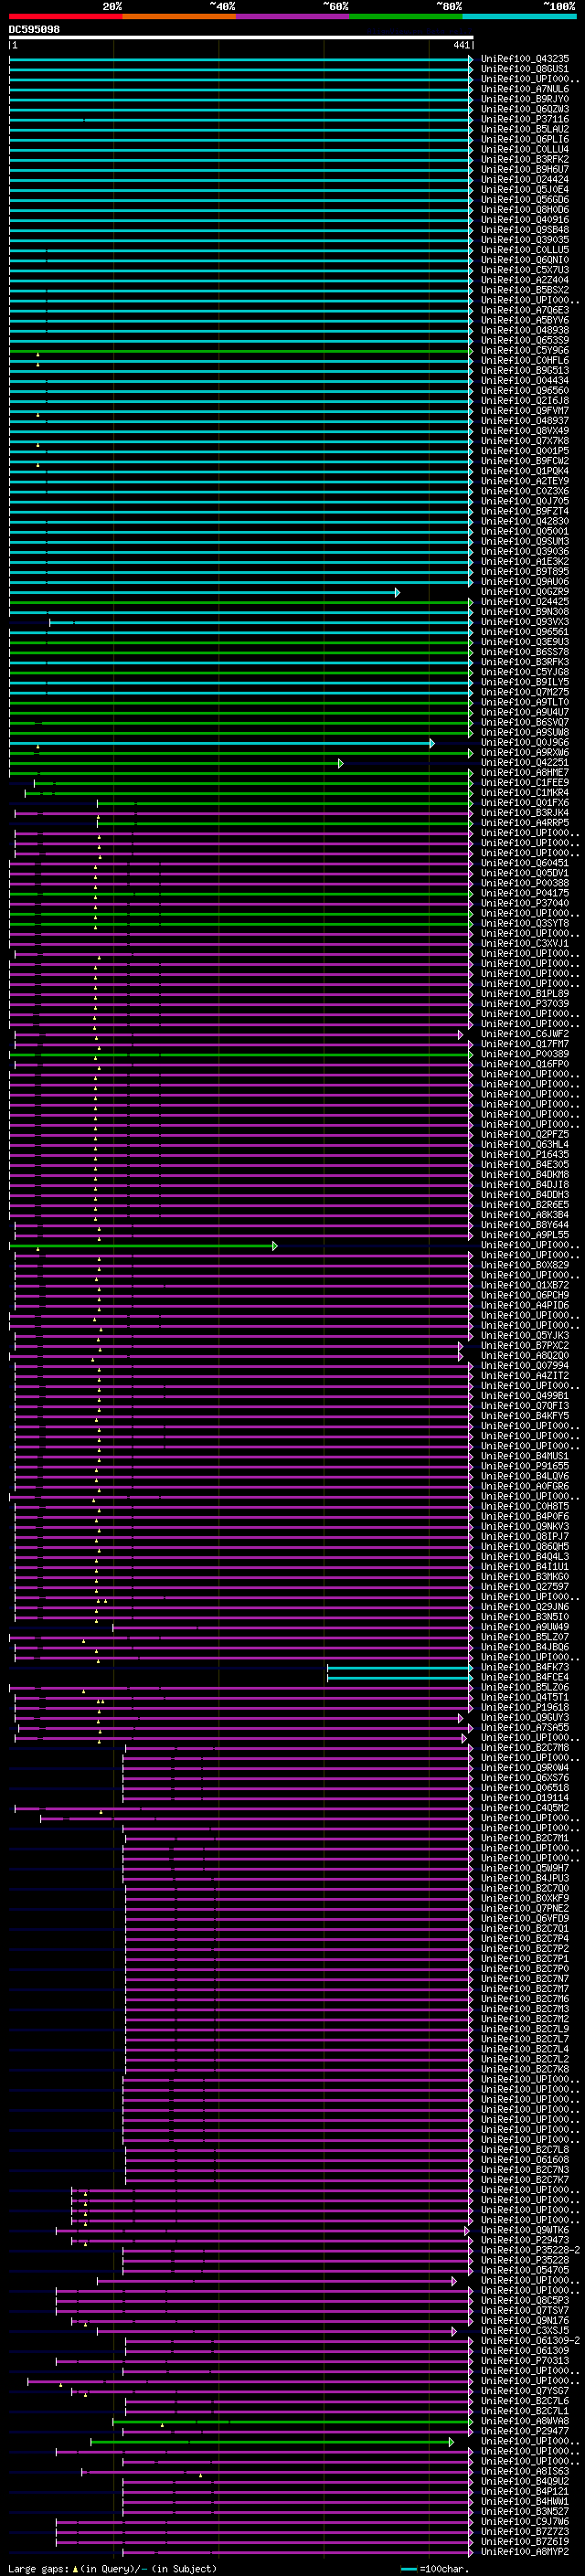Select the UniRef100_P00389 label
The image size is (585, 2576).
(525, 1054)
